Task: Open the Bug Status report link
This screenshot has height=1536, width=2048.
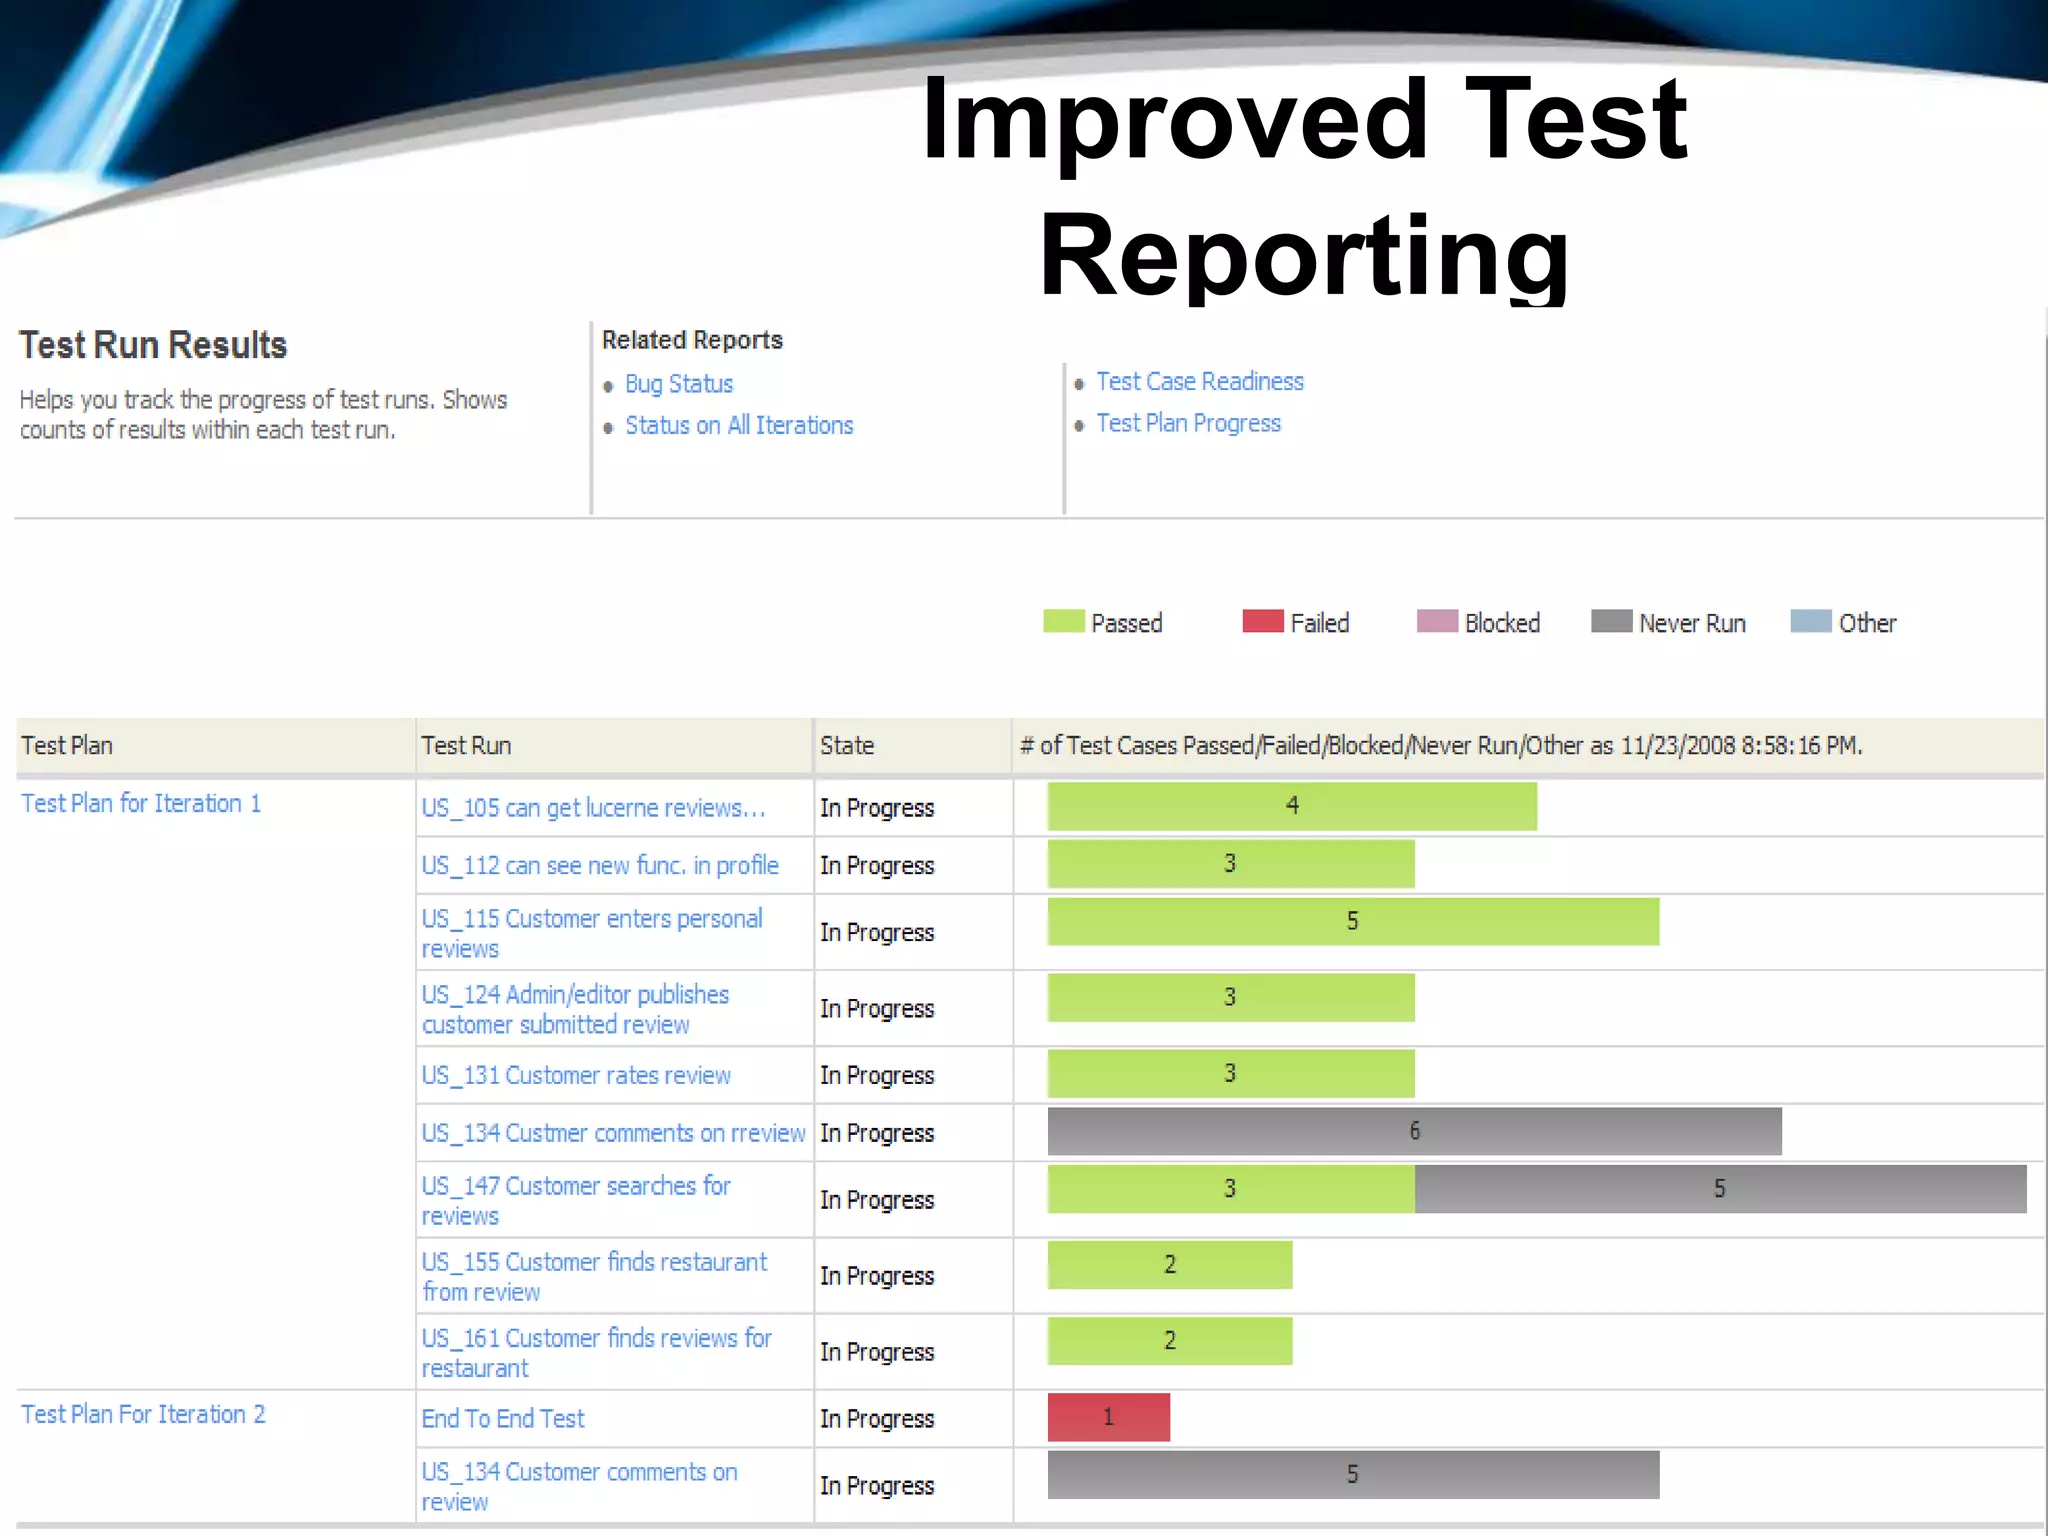Action: tap(678, 384)
